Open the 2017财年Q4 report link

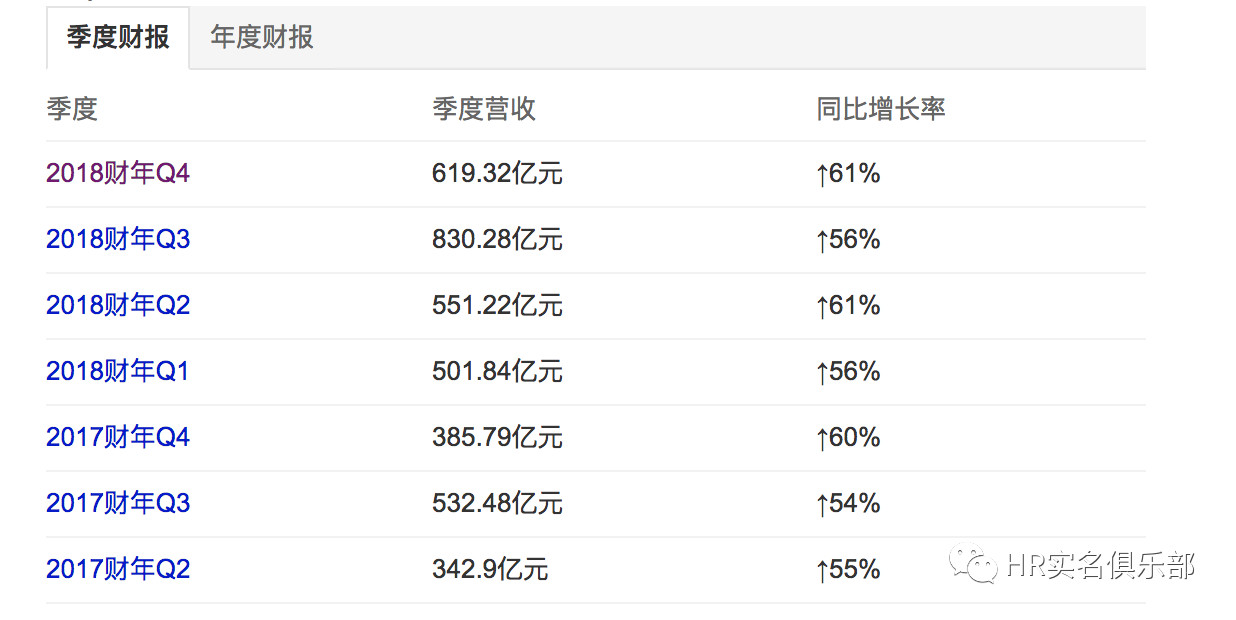click(x=118, y=438)
